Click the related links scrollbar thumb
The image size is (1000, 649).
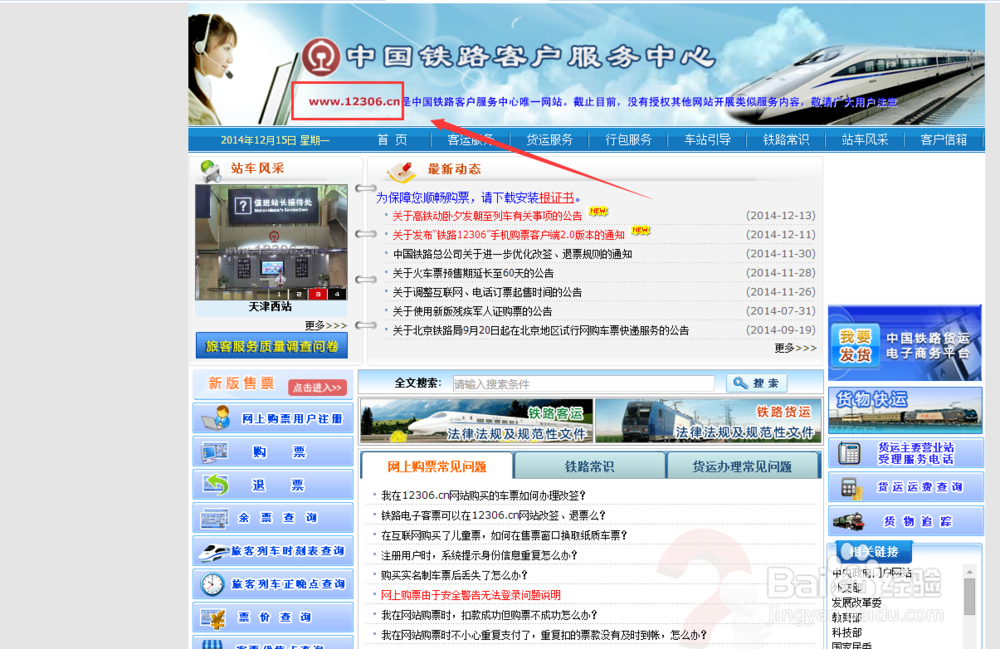click(969, 596)
